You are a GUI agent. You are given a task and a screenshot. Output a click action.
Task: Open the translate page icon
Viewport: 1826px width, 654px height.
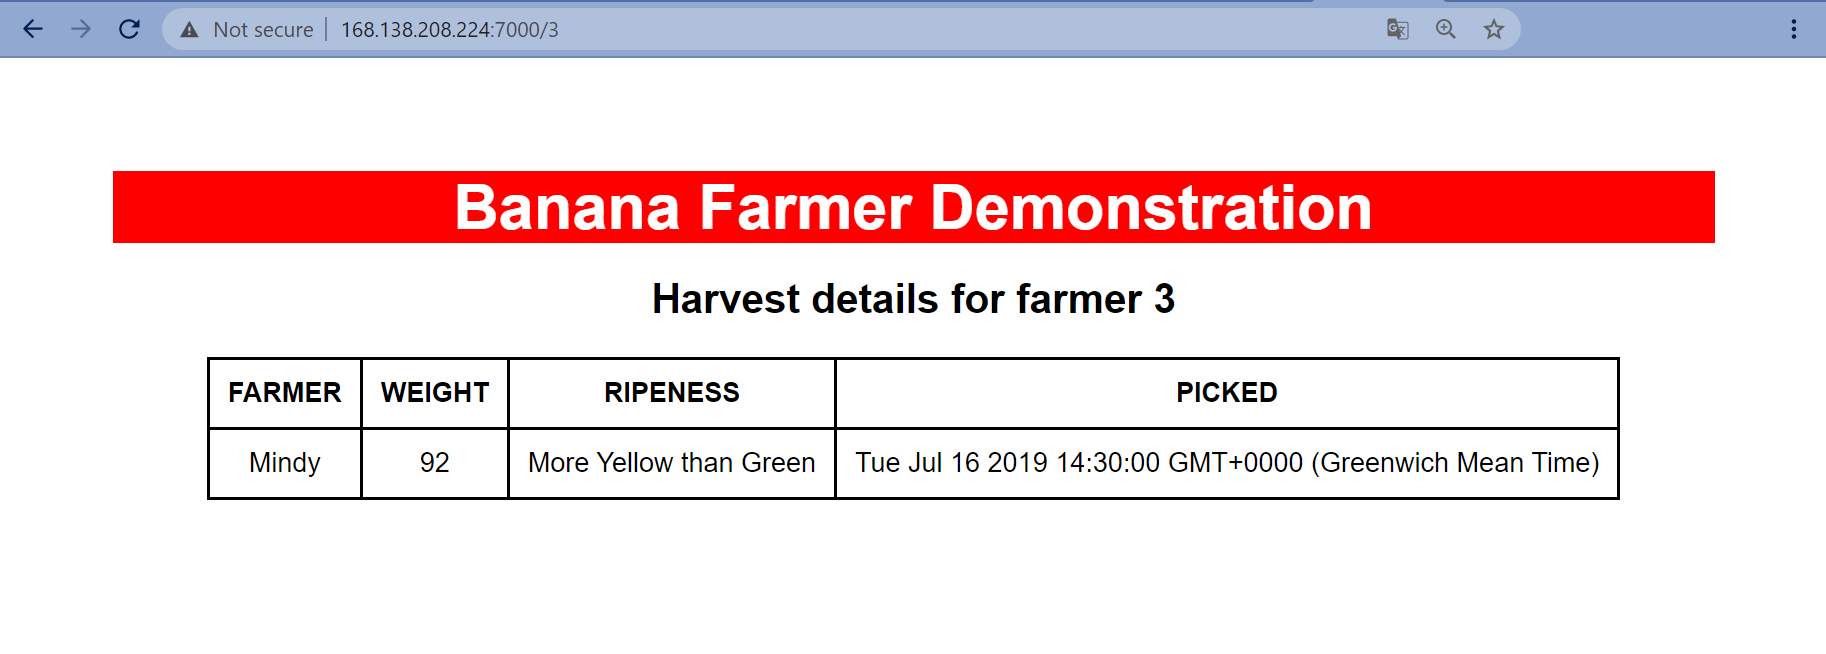coord(1397,29)
